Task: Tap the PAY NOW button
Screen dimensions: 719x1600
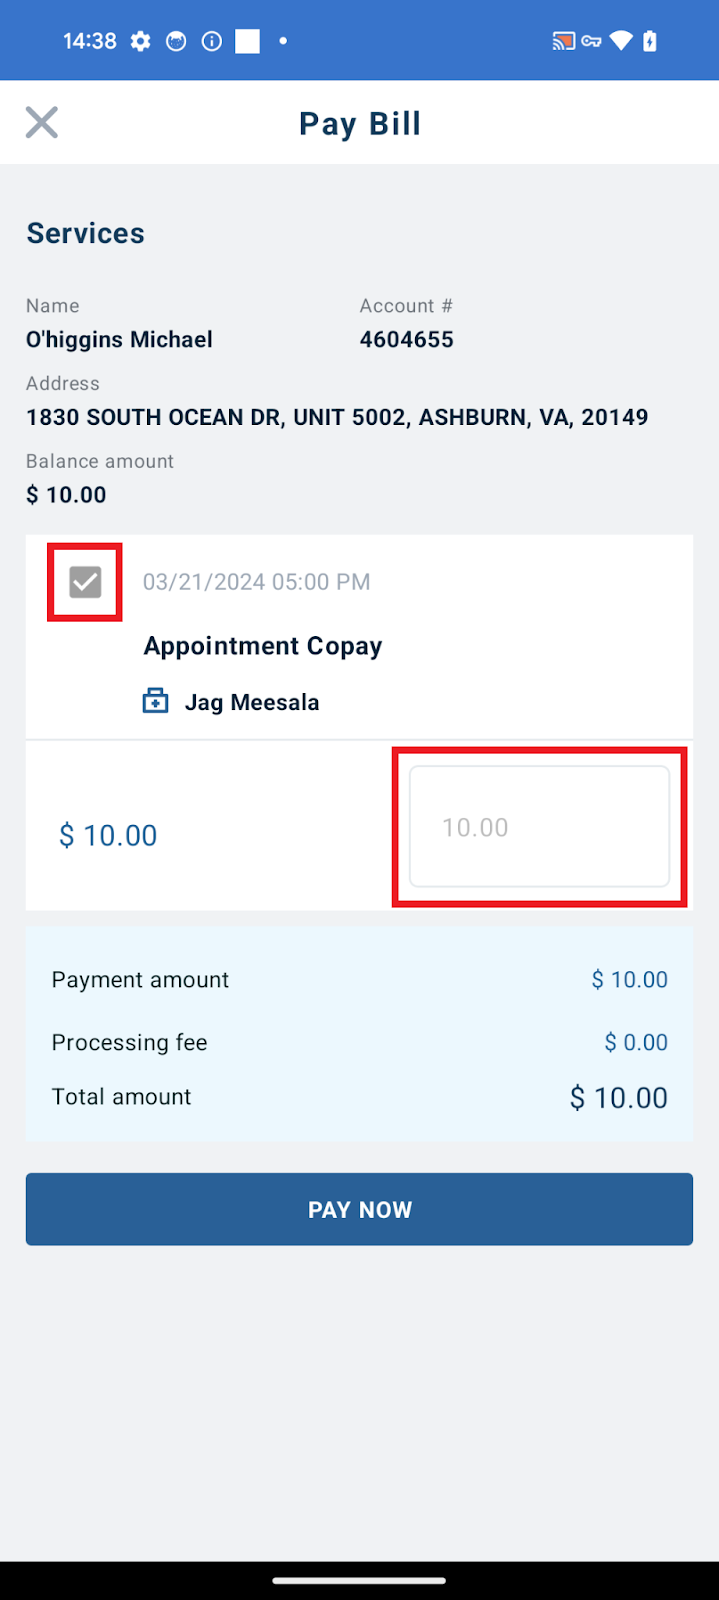Action: (359, 1209)
